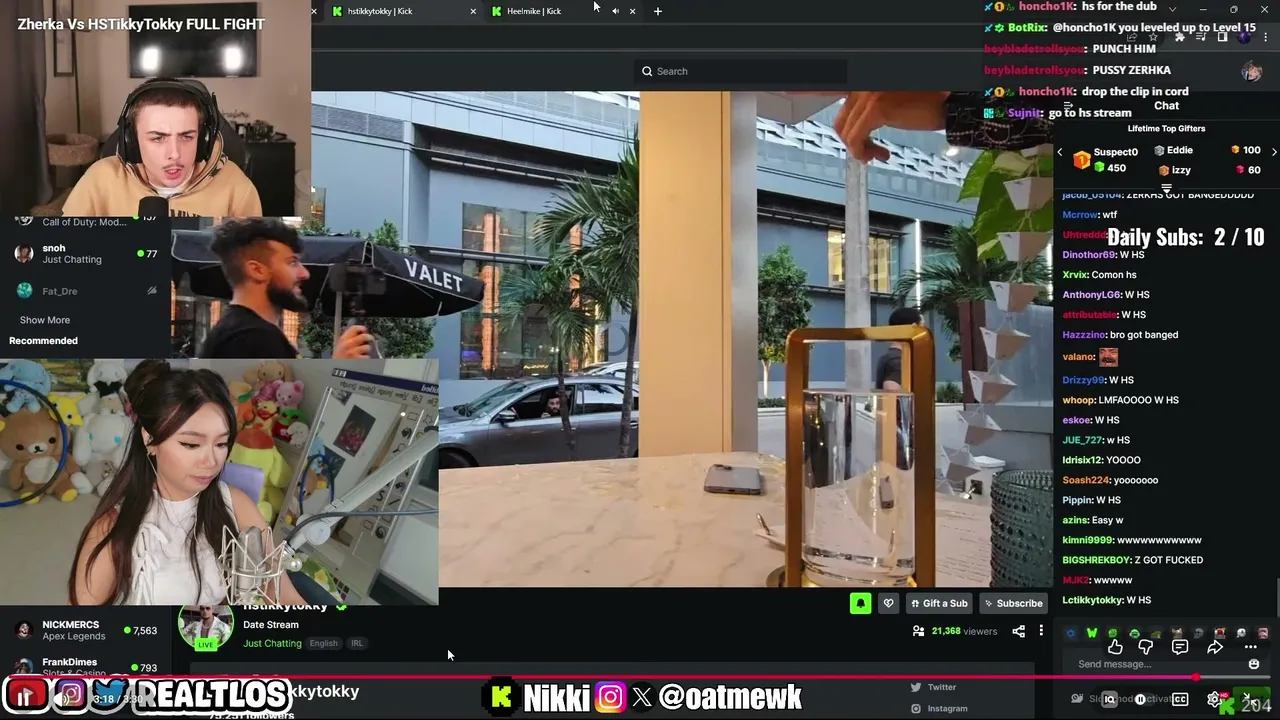The image size is (1280, 720).
Task: Open the Chrome three-dot menu
Action: tap(1265, 37)
